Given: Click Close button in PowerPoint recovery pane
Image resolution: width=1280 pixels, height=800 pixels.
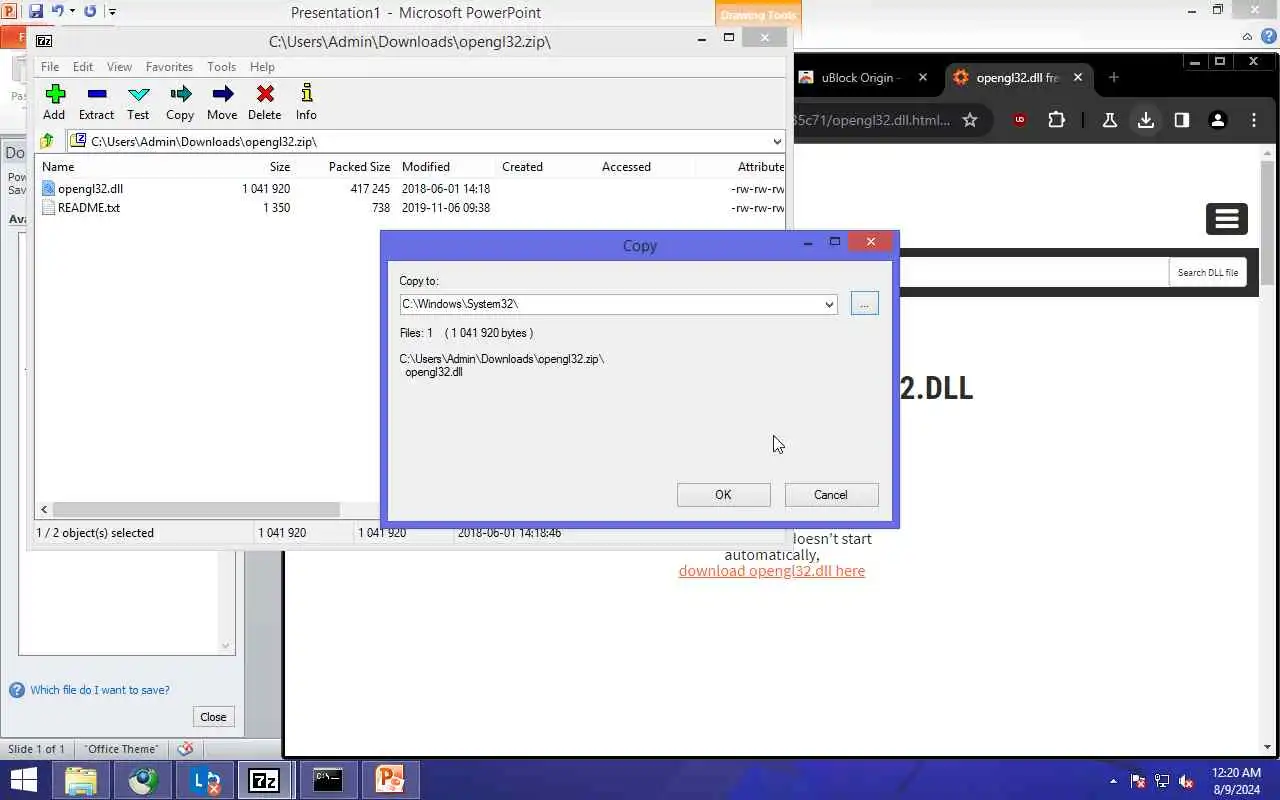Looking at the screenshot, I should (213, 717).
